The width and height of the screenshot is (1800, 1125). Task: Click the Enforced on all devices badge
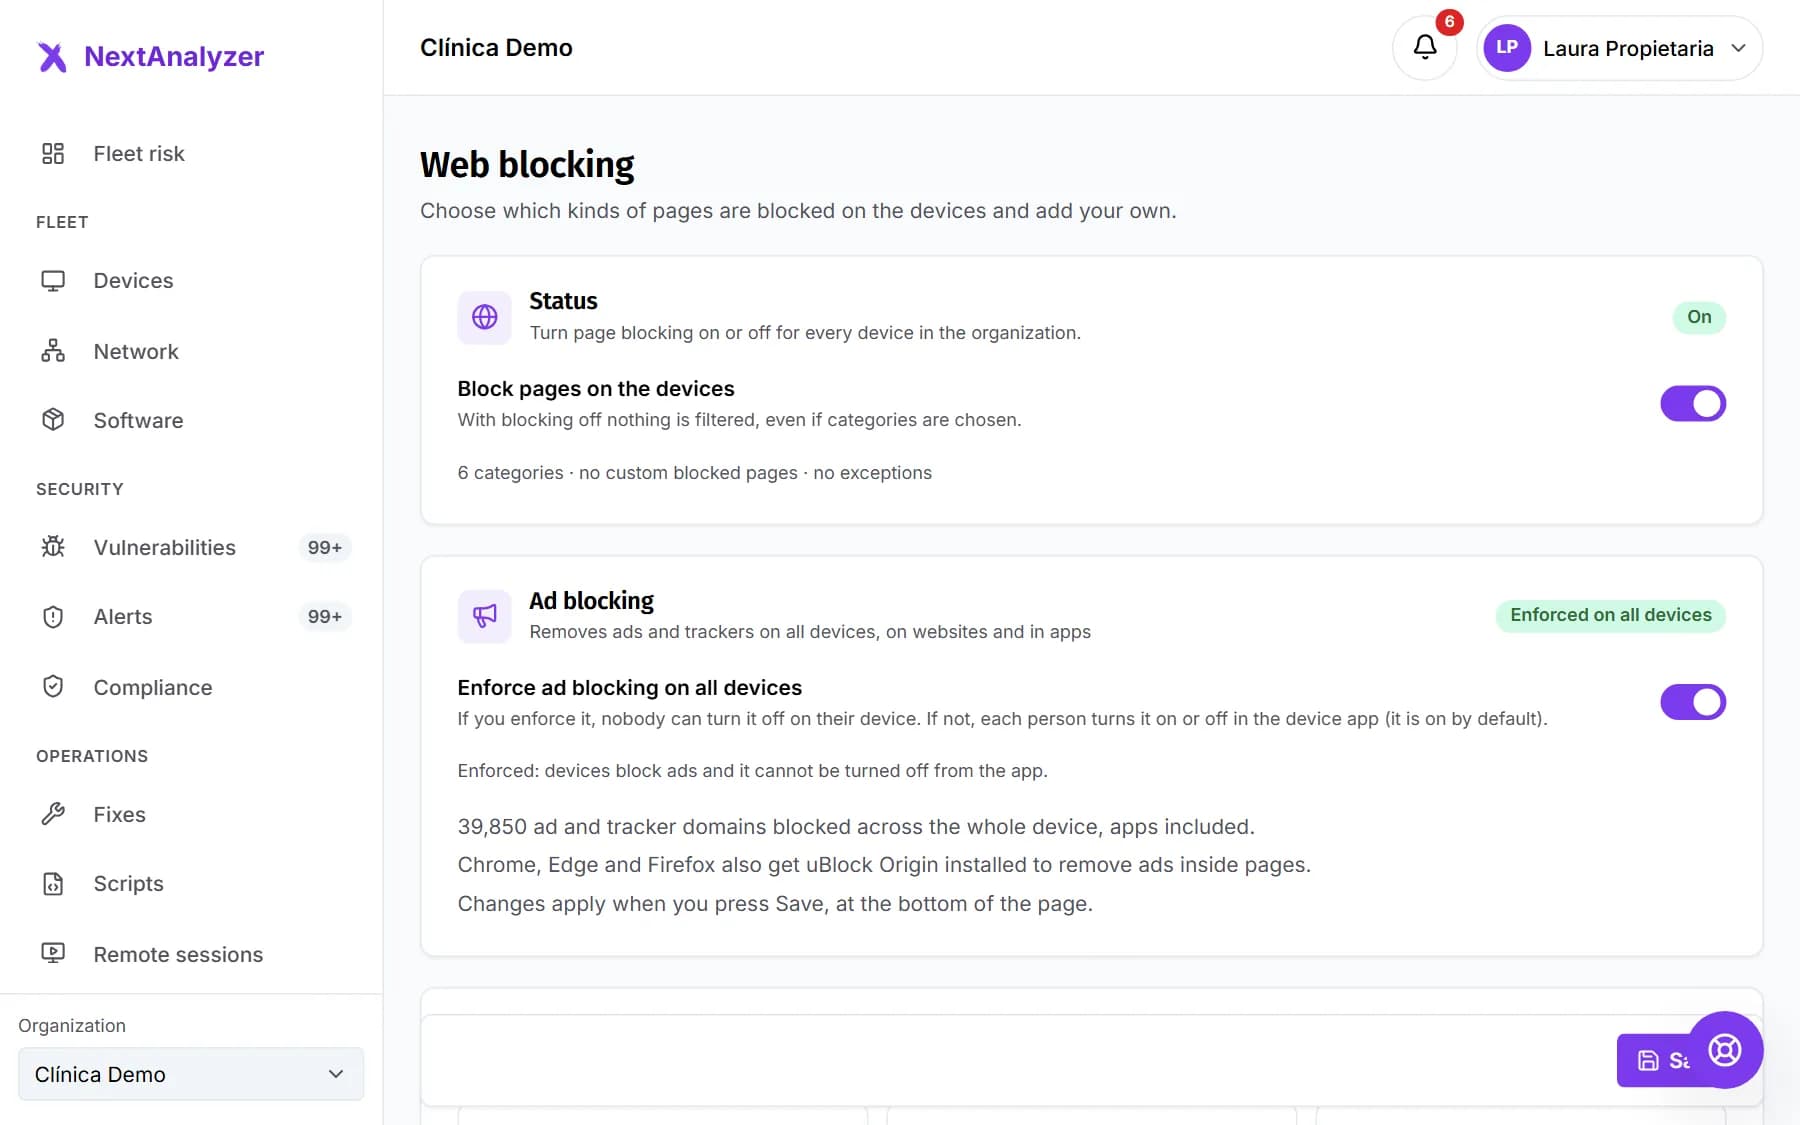(x=1611, y=615)
